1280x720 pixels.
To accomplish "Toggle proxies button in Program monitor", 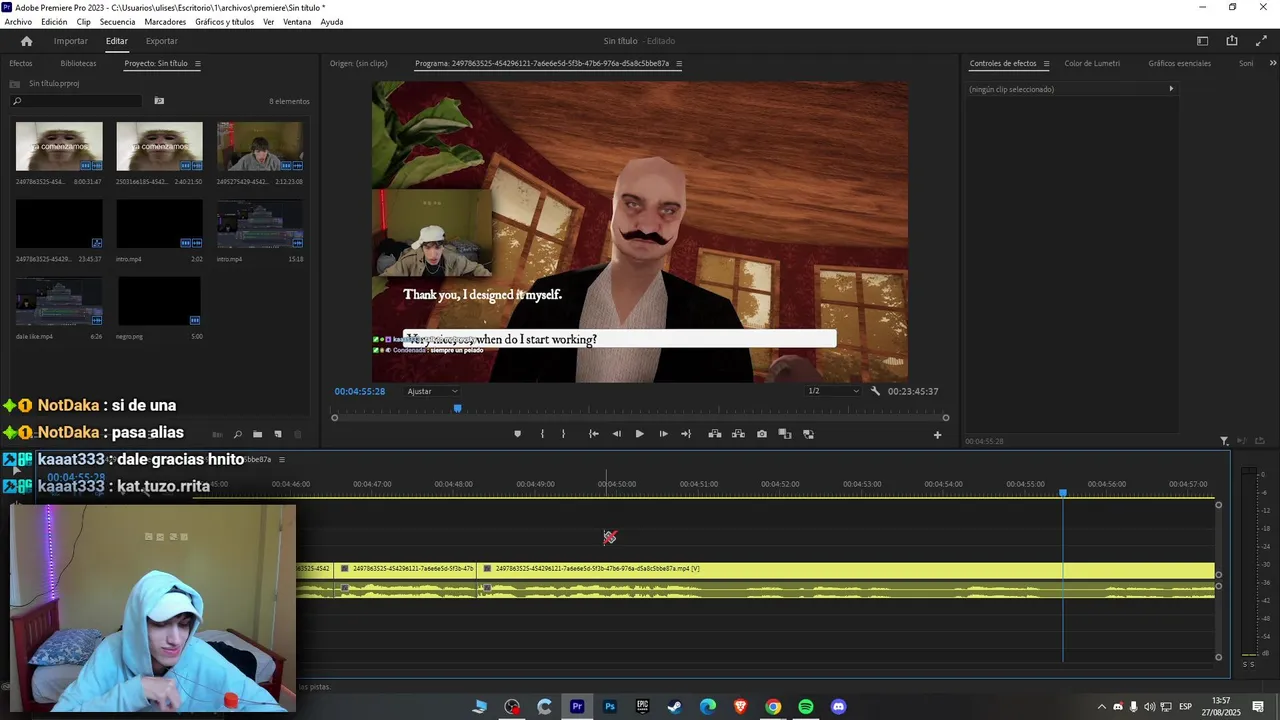I will pos(808,434).
